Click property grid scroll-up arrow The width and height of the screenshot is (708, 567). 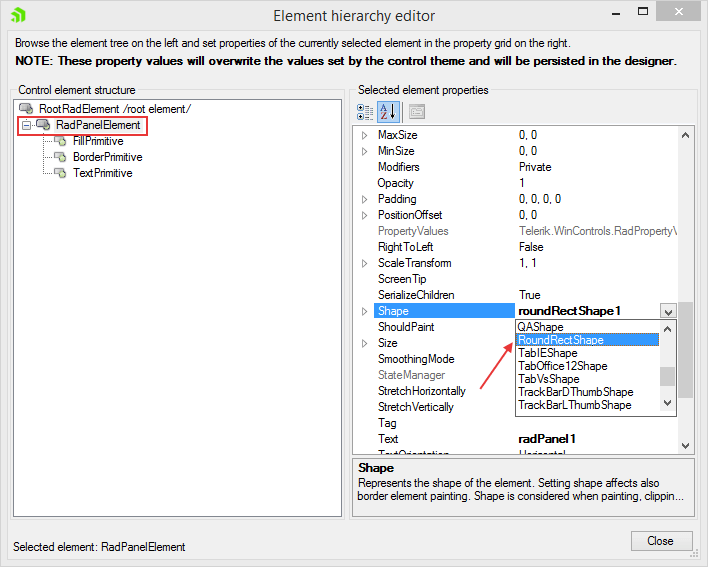pos(685,135)
